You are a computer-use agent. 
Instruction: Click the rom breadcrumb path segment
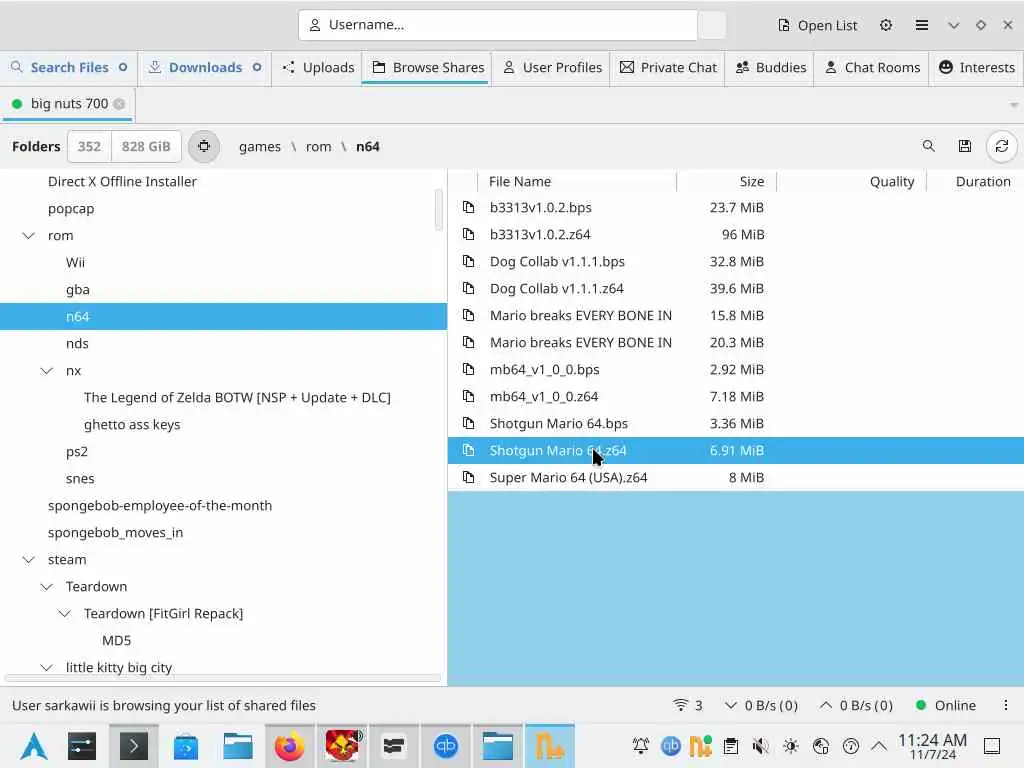click(x=318, y=146)
